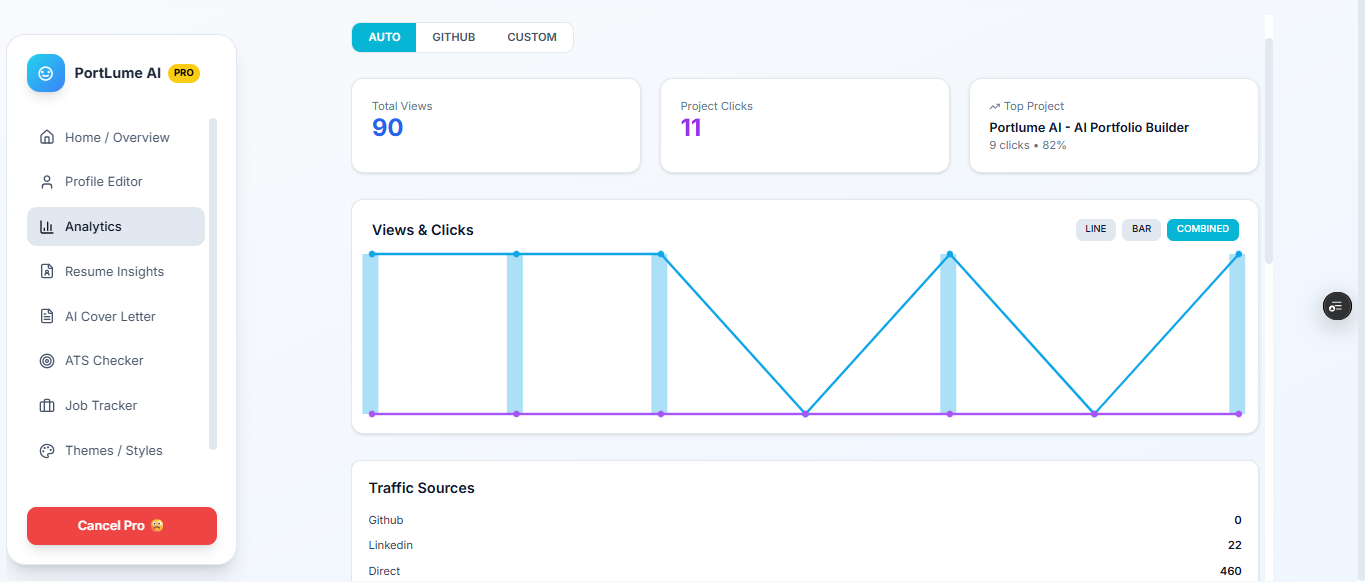Click the Linkedin value 22
1365x582 pixels.
click(1235, 545)
